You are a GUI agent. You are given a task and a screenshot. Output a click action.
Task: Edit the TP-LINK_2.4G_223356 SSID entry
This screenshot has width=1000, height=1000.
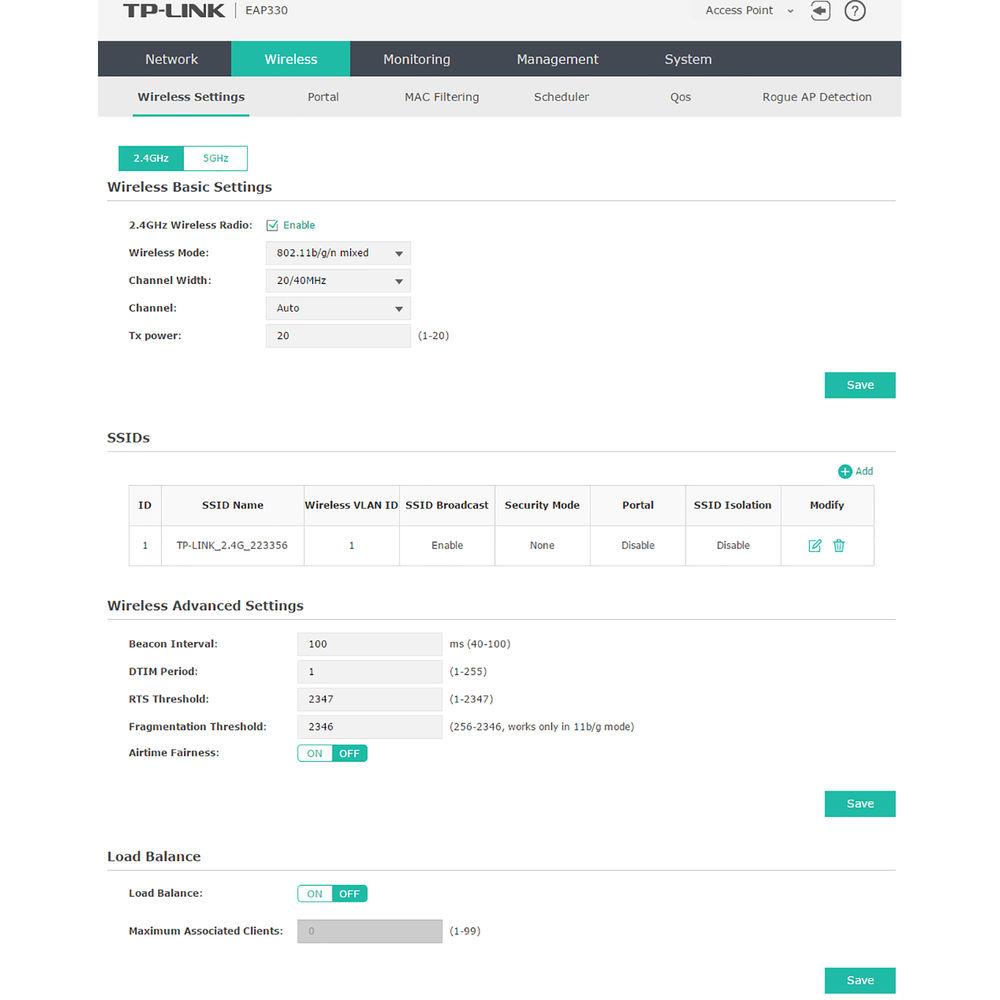click(x=815, y=546)
